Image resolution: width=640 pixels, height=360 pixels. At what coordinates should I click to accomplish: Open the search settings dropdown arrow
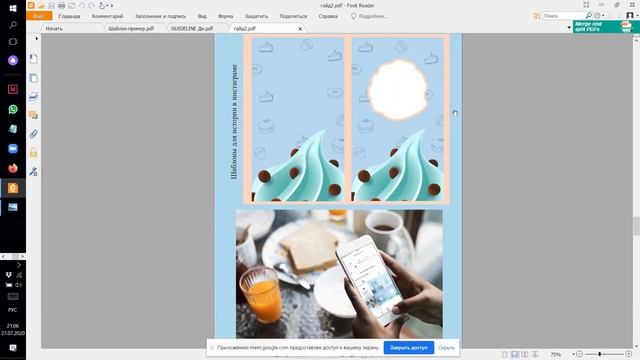pyautogui.click(x=603, y=16)
